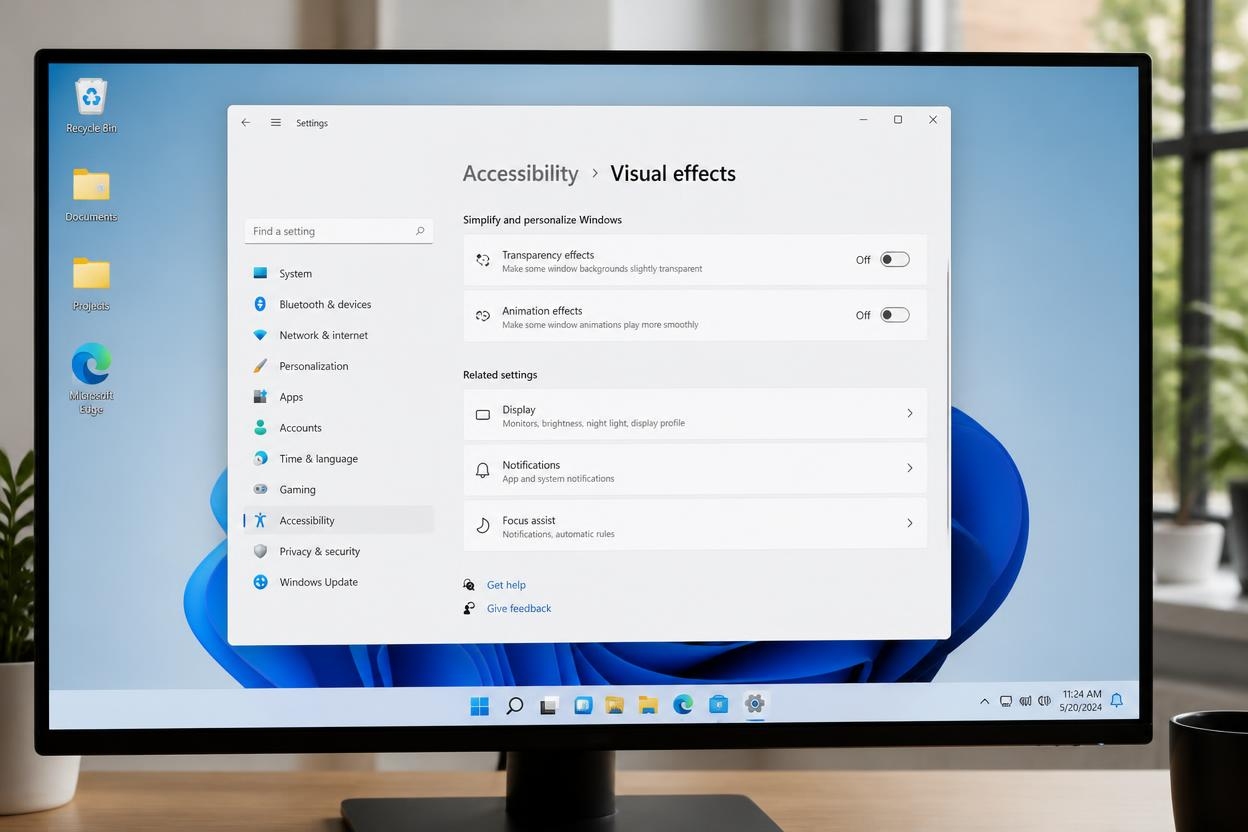Select Time & language category
1248x832 pixels.
[339, 458]
